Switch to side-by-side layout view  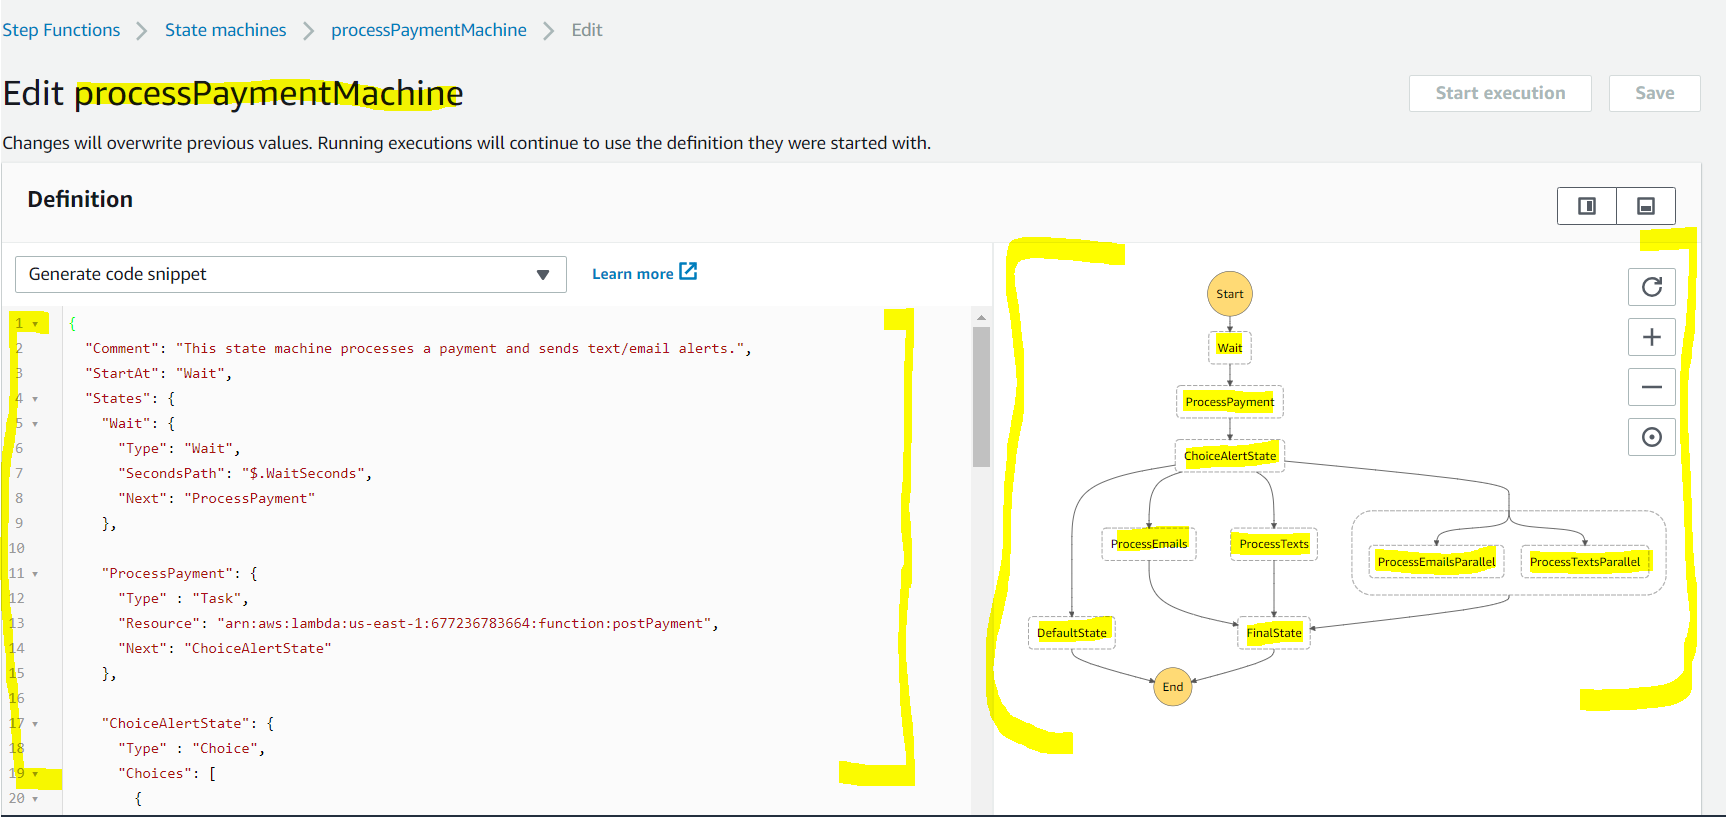(1587, 206)
